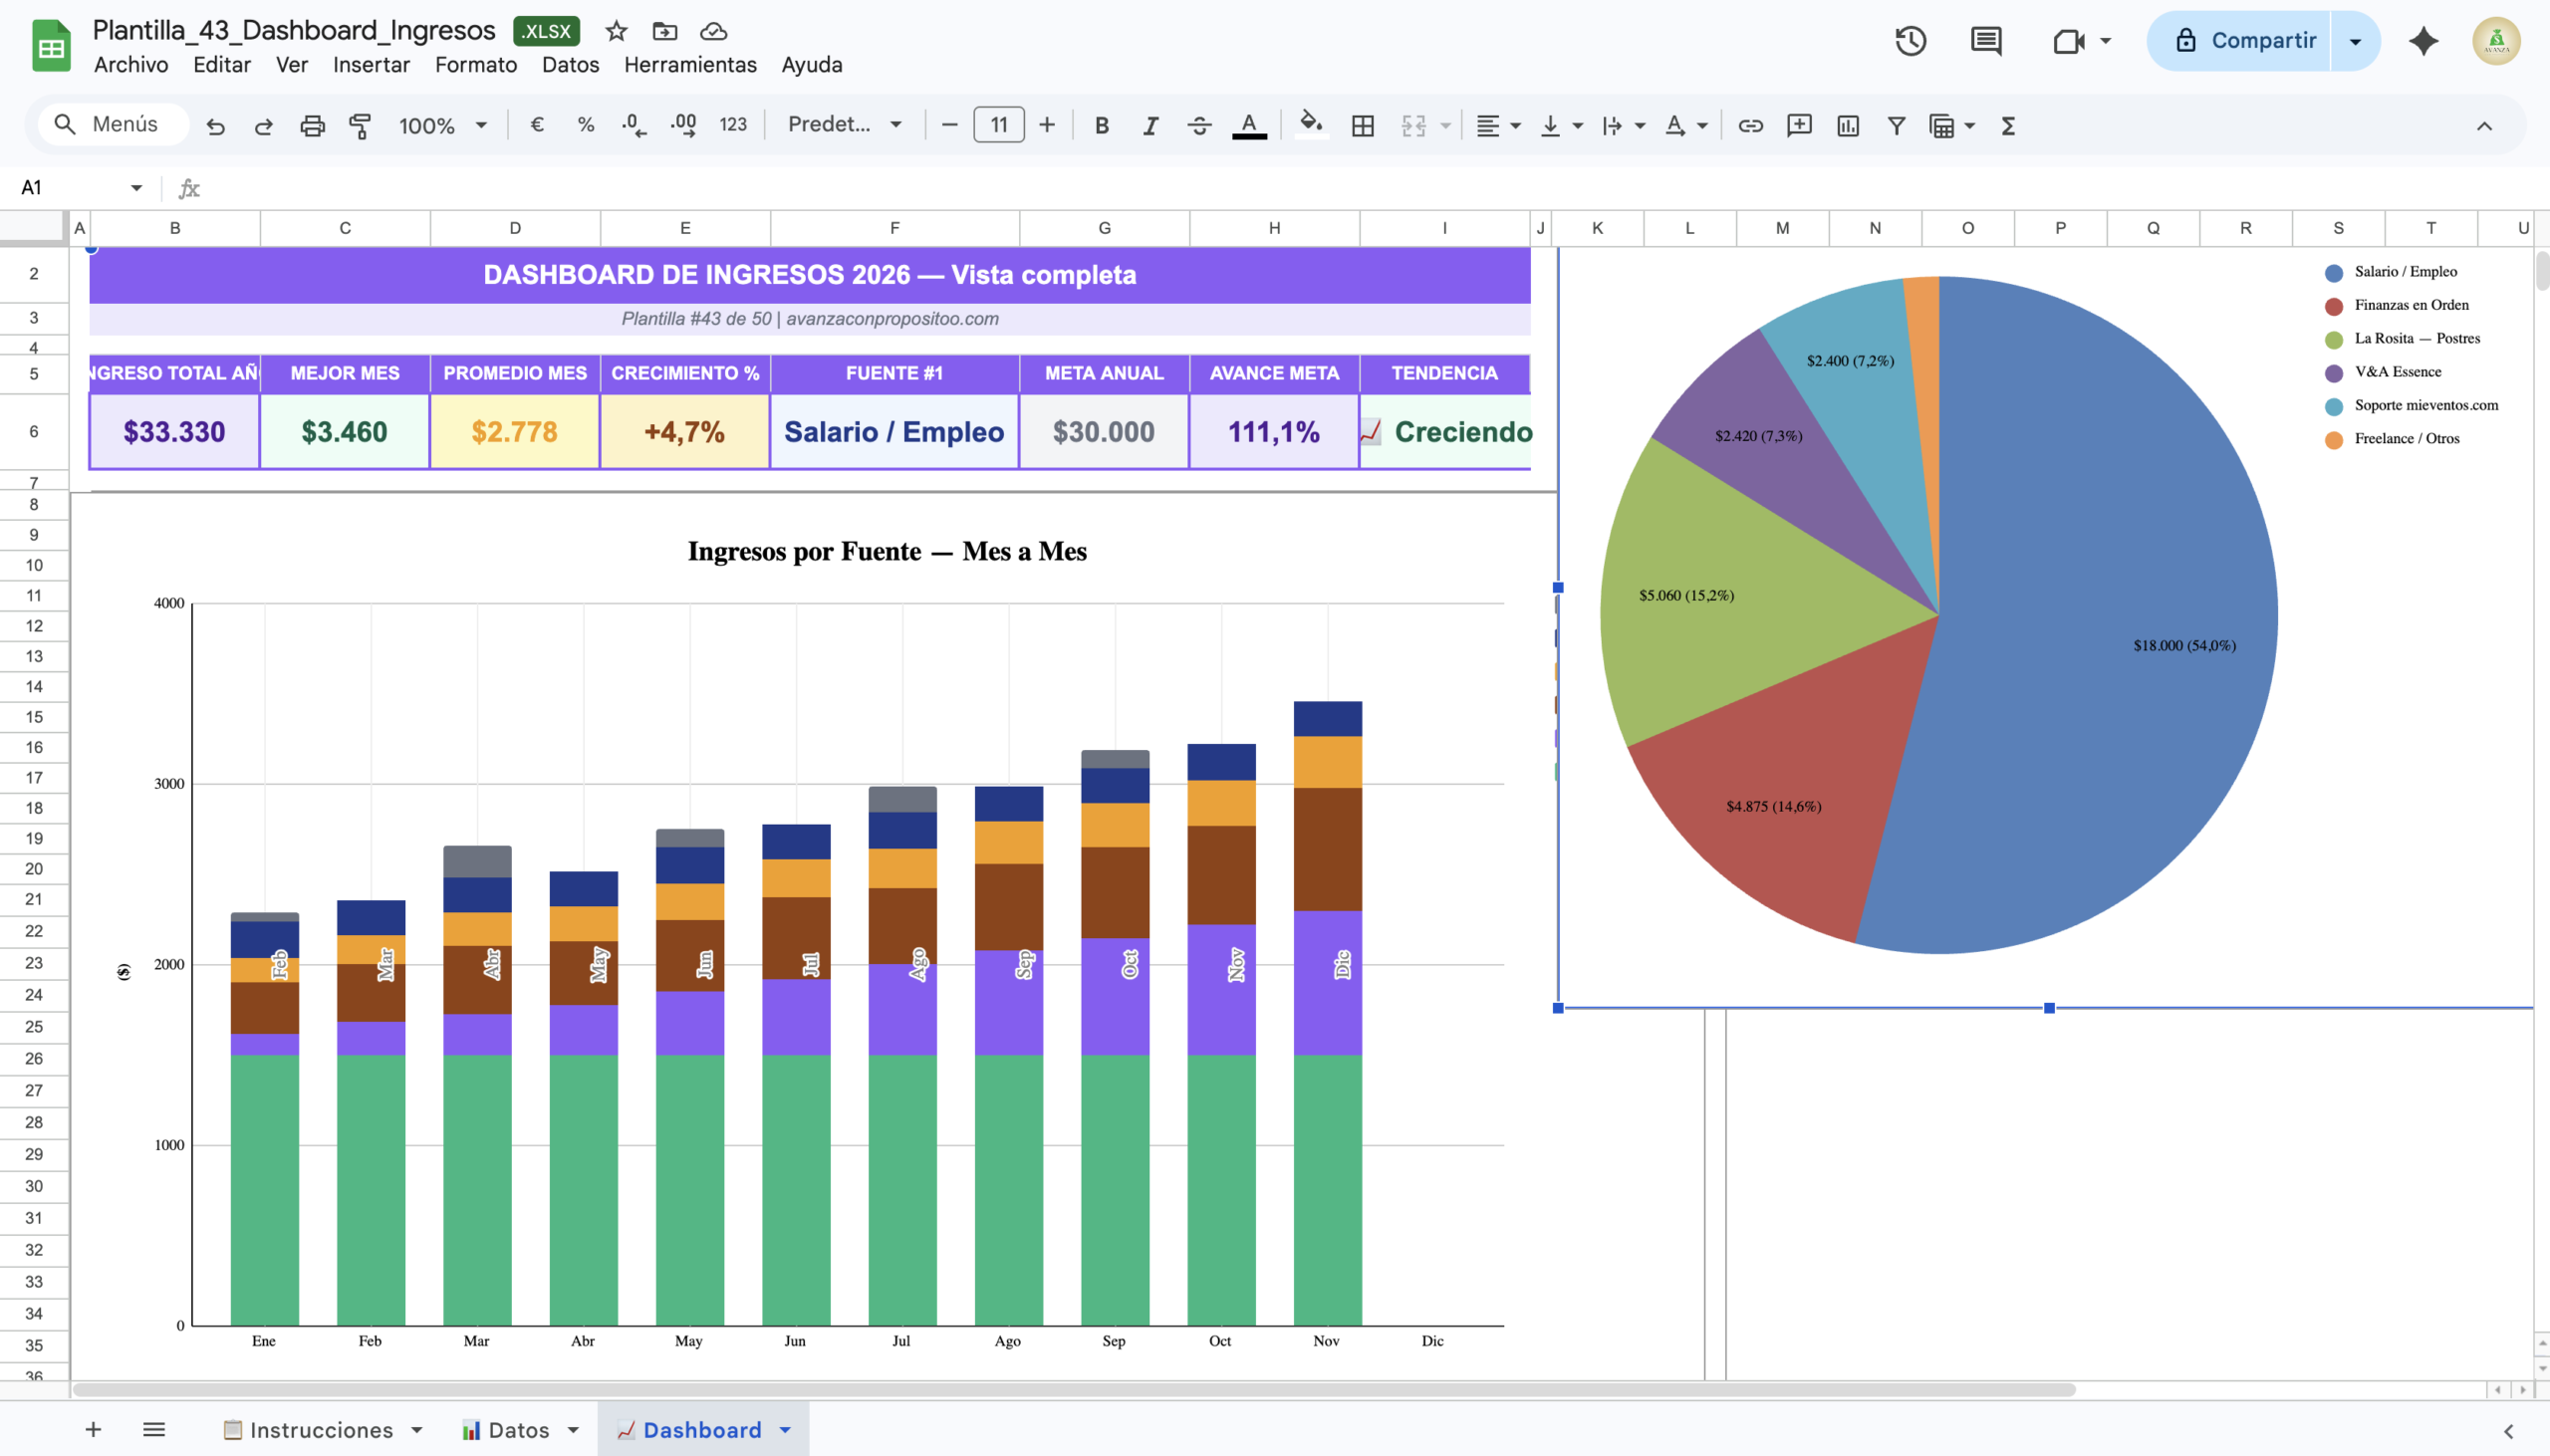
Task: Click the insert link icon
Action: tap(1750, 125)
